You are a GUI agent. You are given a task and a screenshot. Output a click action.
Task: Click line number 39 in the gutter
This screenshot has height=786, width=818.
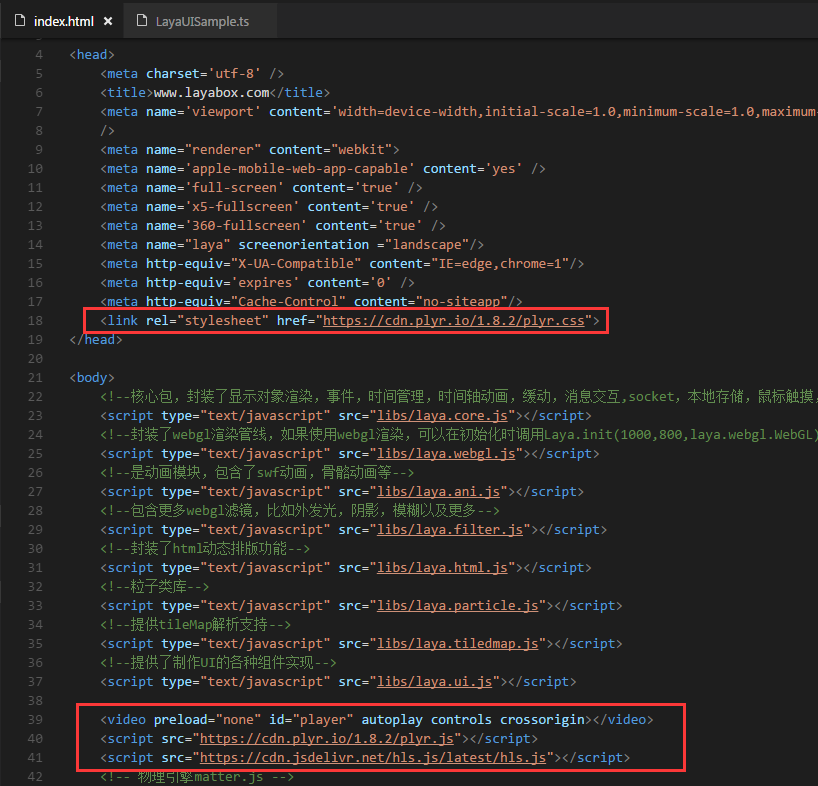(38, 720)
